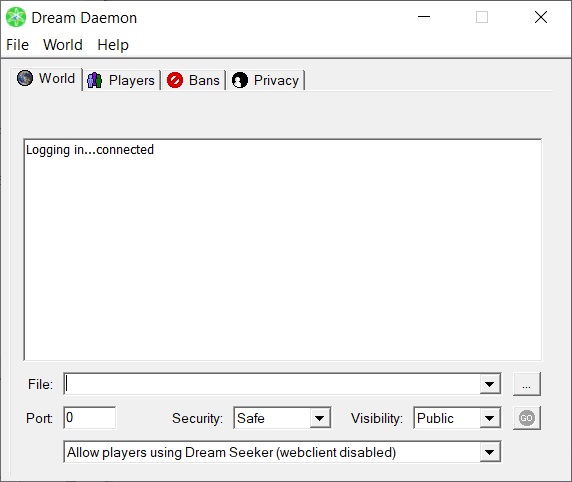Viewport: 572px width, 482px height.
Task: Select the World tab
Action: 46,78
